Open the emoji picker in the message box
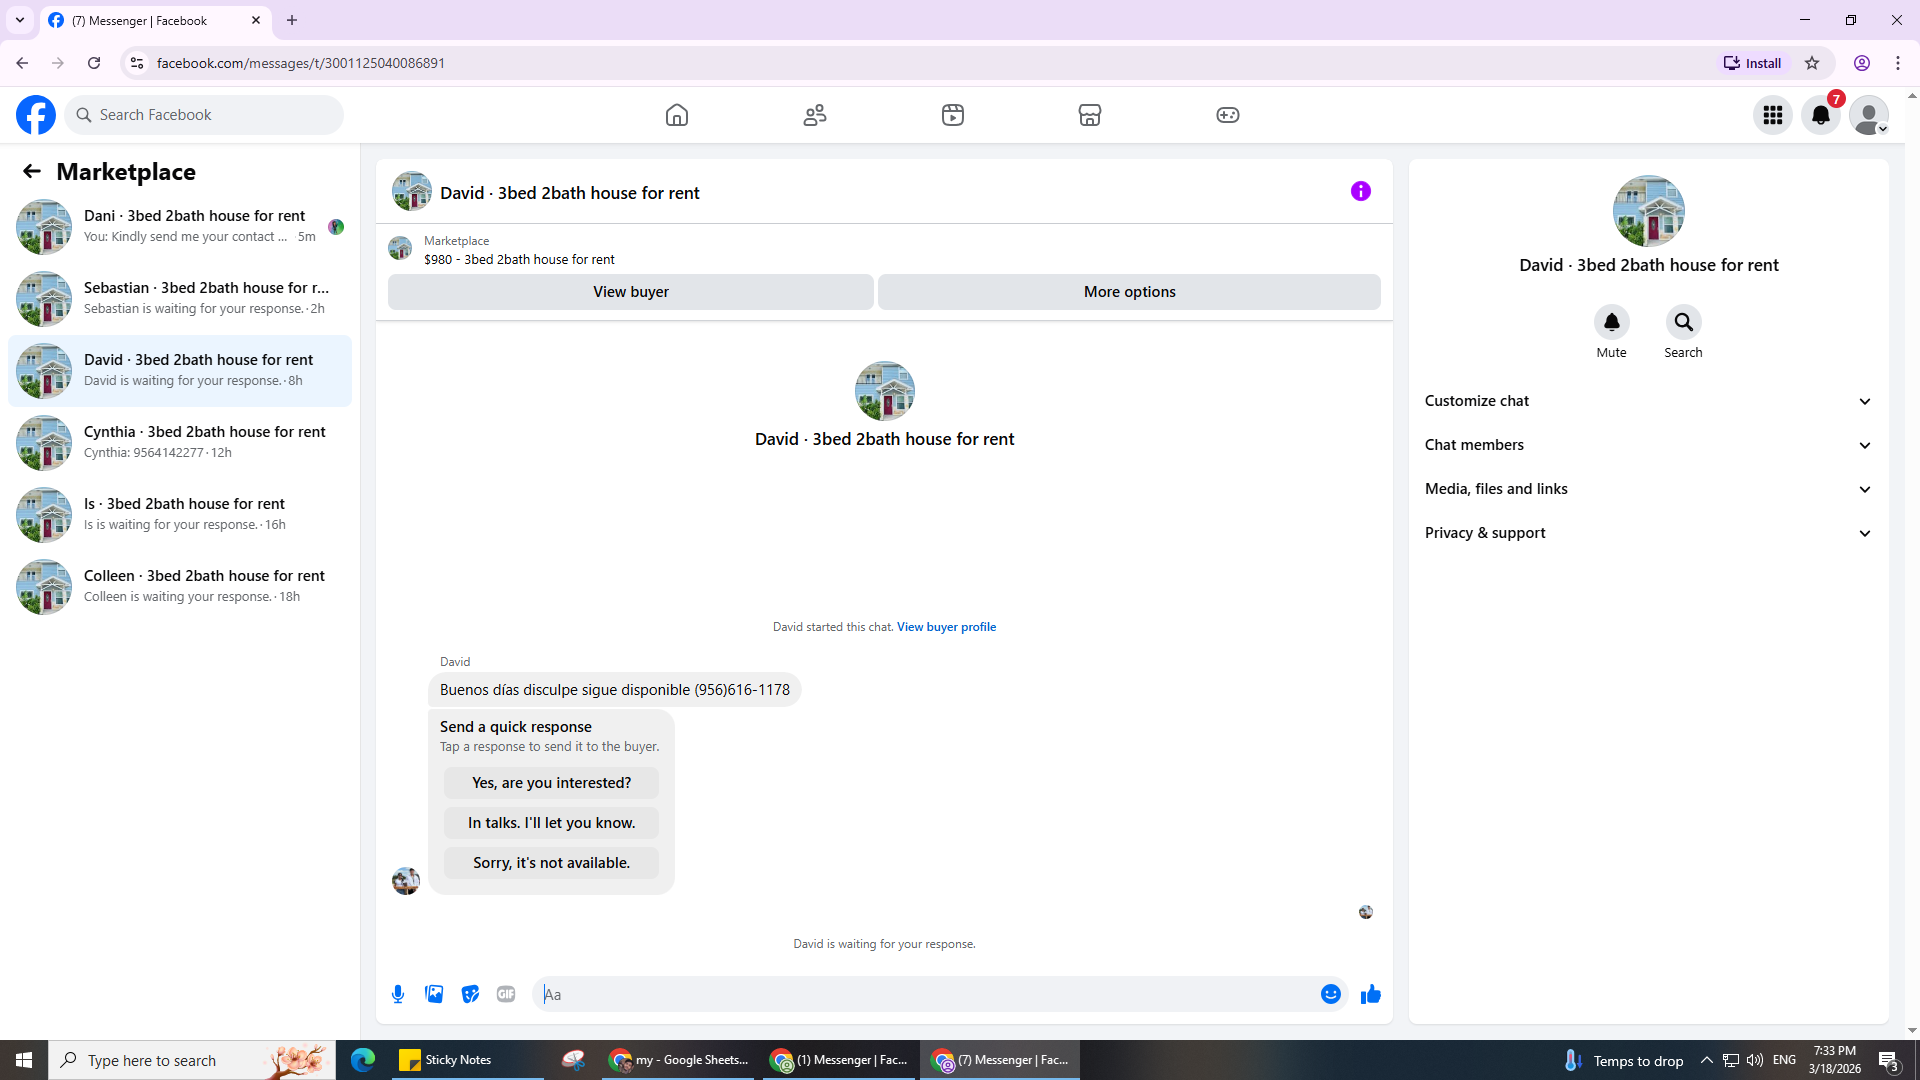The width and height of the screenshot is (1920, 1080). (1330, 994)
